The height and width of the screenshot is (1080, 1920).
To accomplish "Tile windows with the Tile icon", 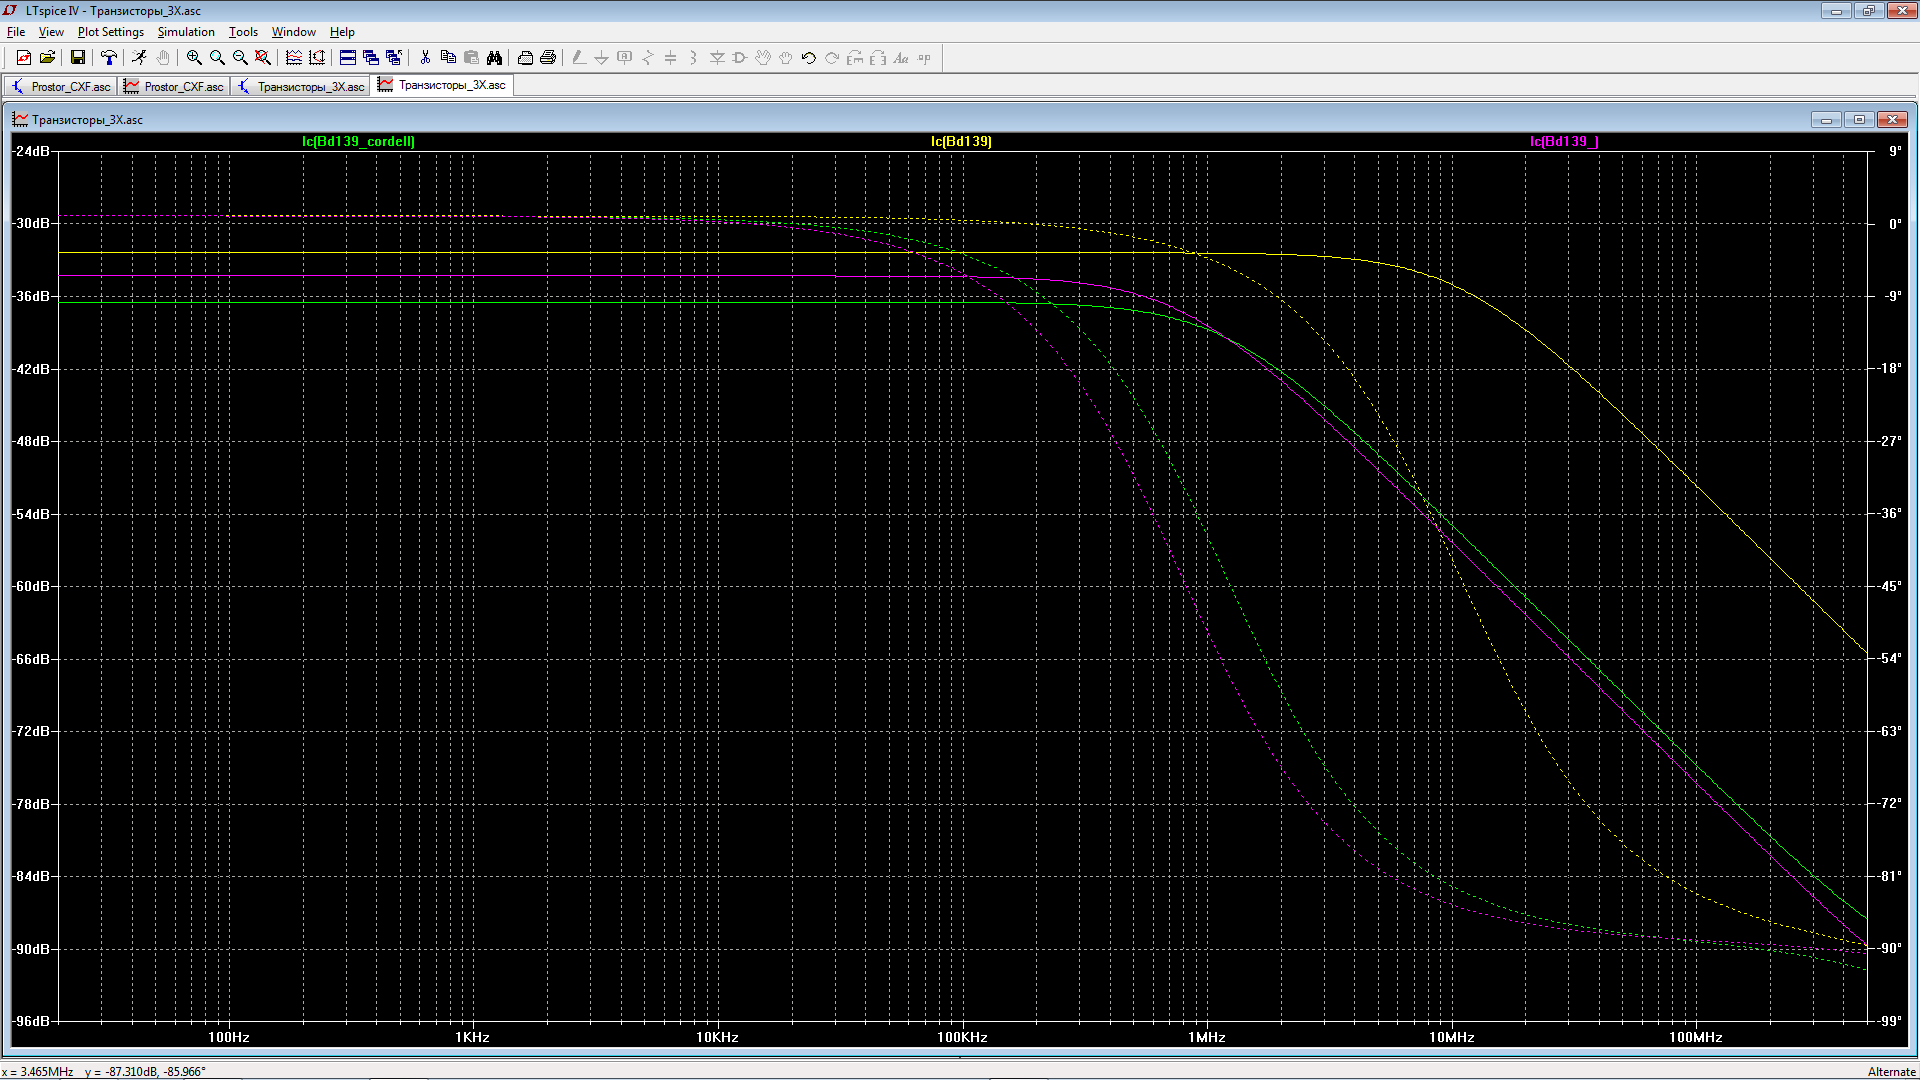I will click(348, 58).
